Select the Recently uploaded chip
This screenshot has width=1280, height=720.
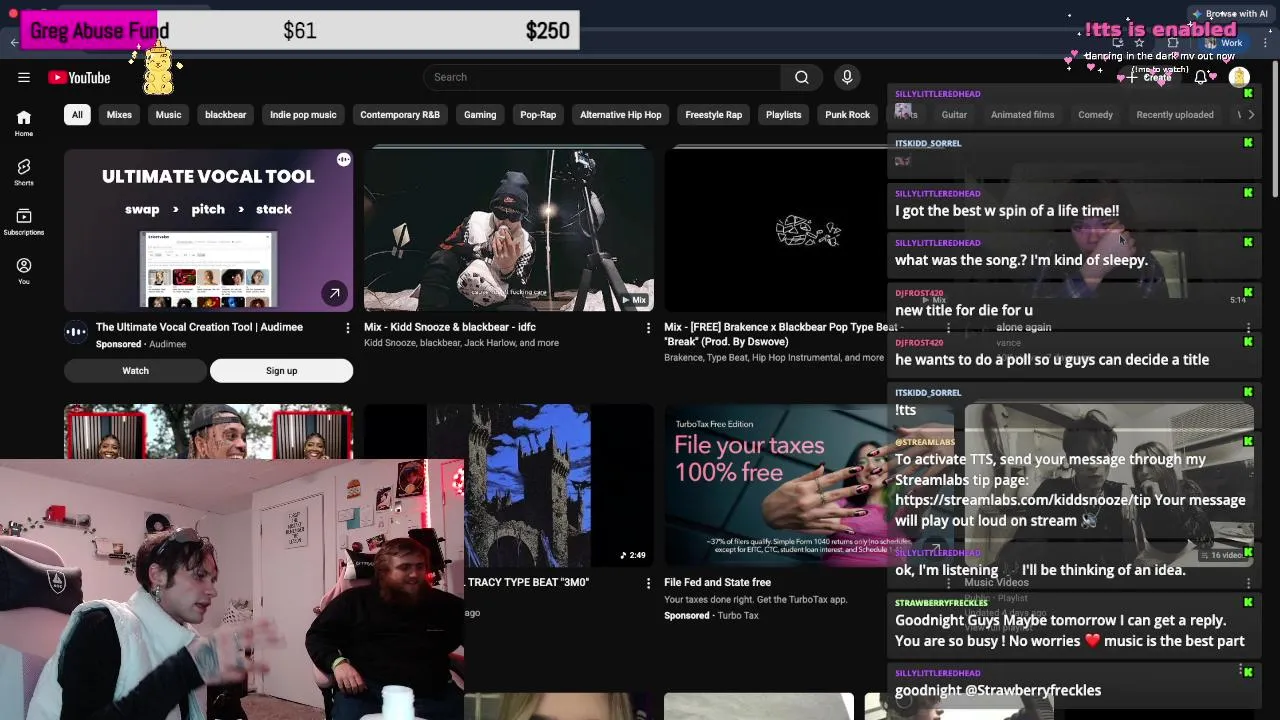(x=1175, y=115)
